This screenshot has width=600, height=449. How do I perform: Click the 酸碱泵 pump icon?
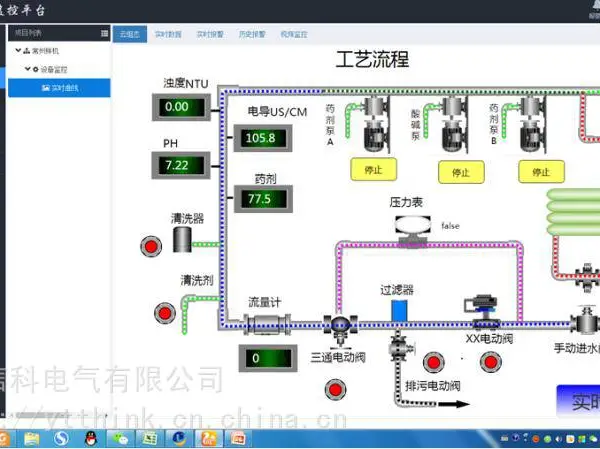454,124
